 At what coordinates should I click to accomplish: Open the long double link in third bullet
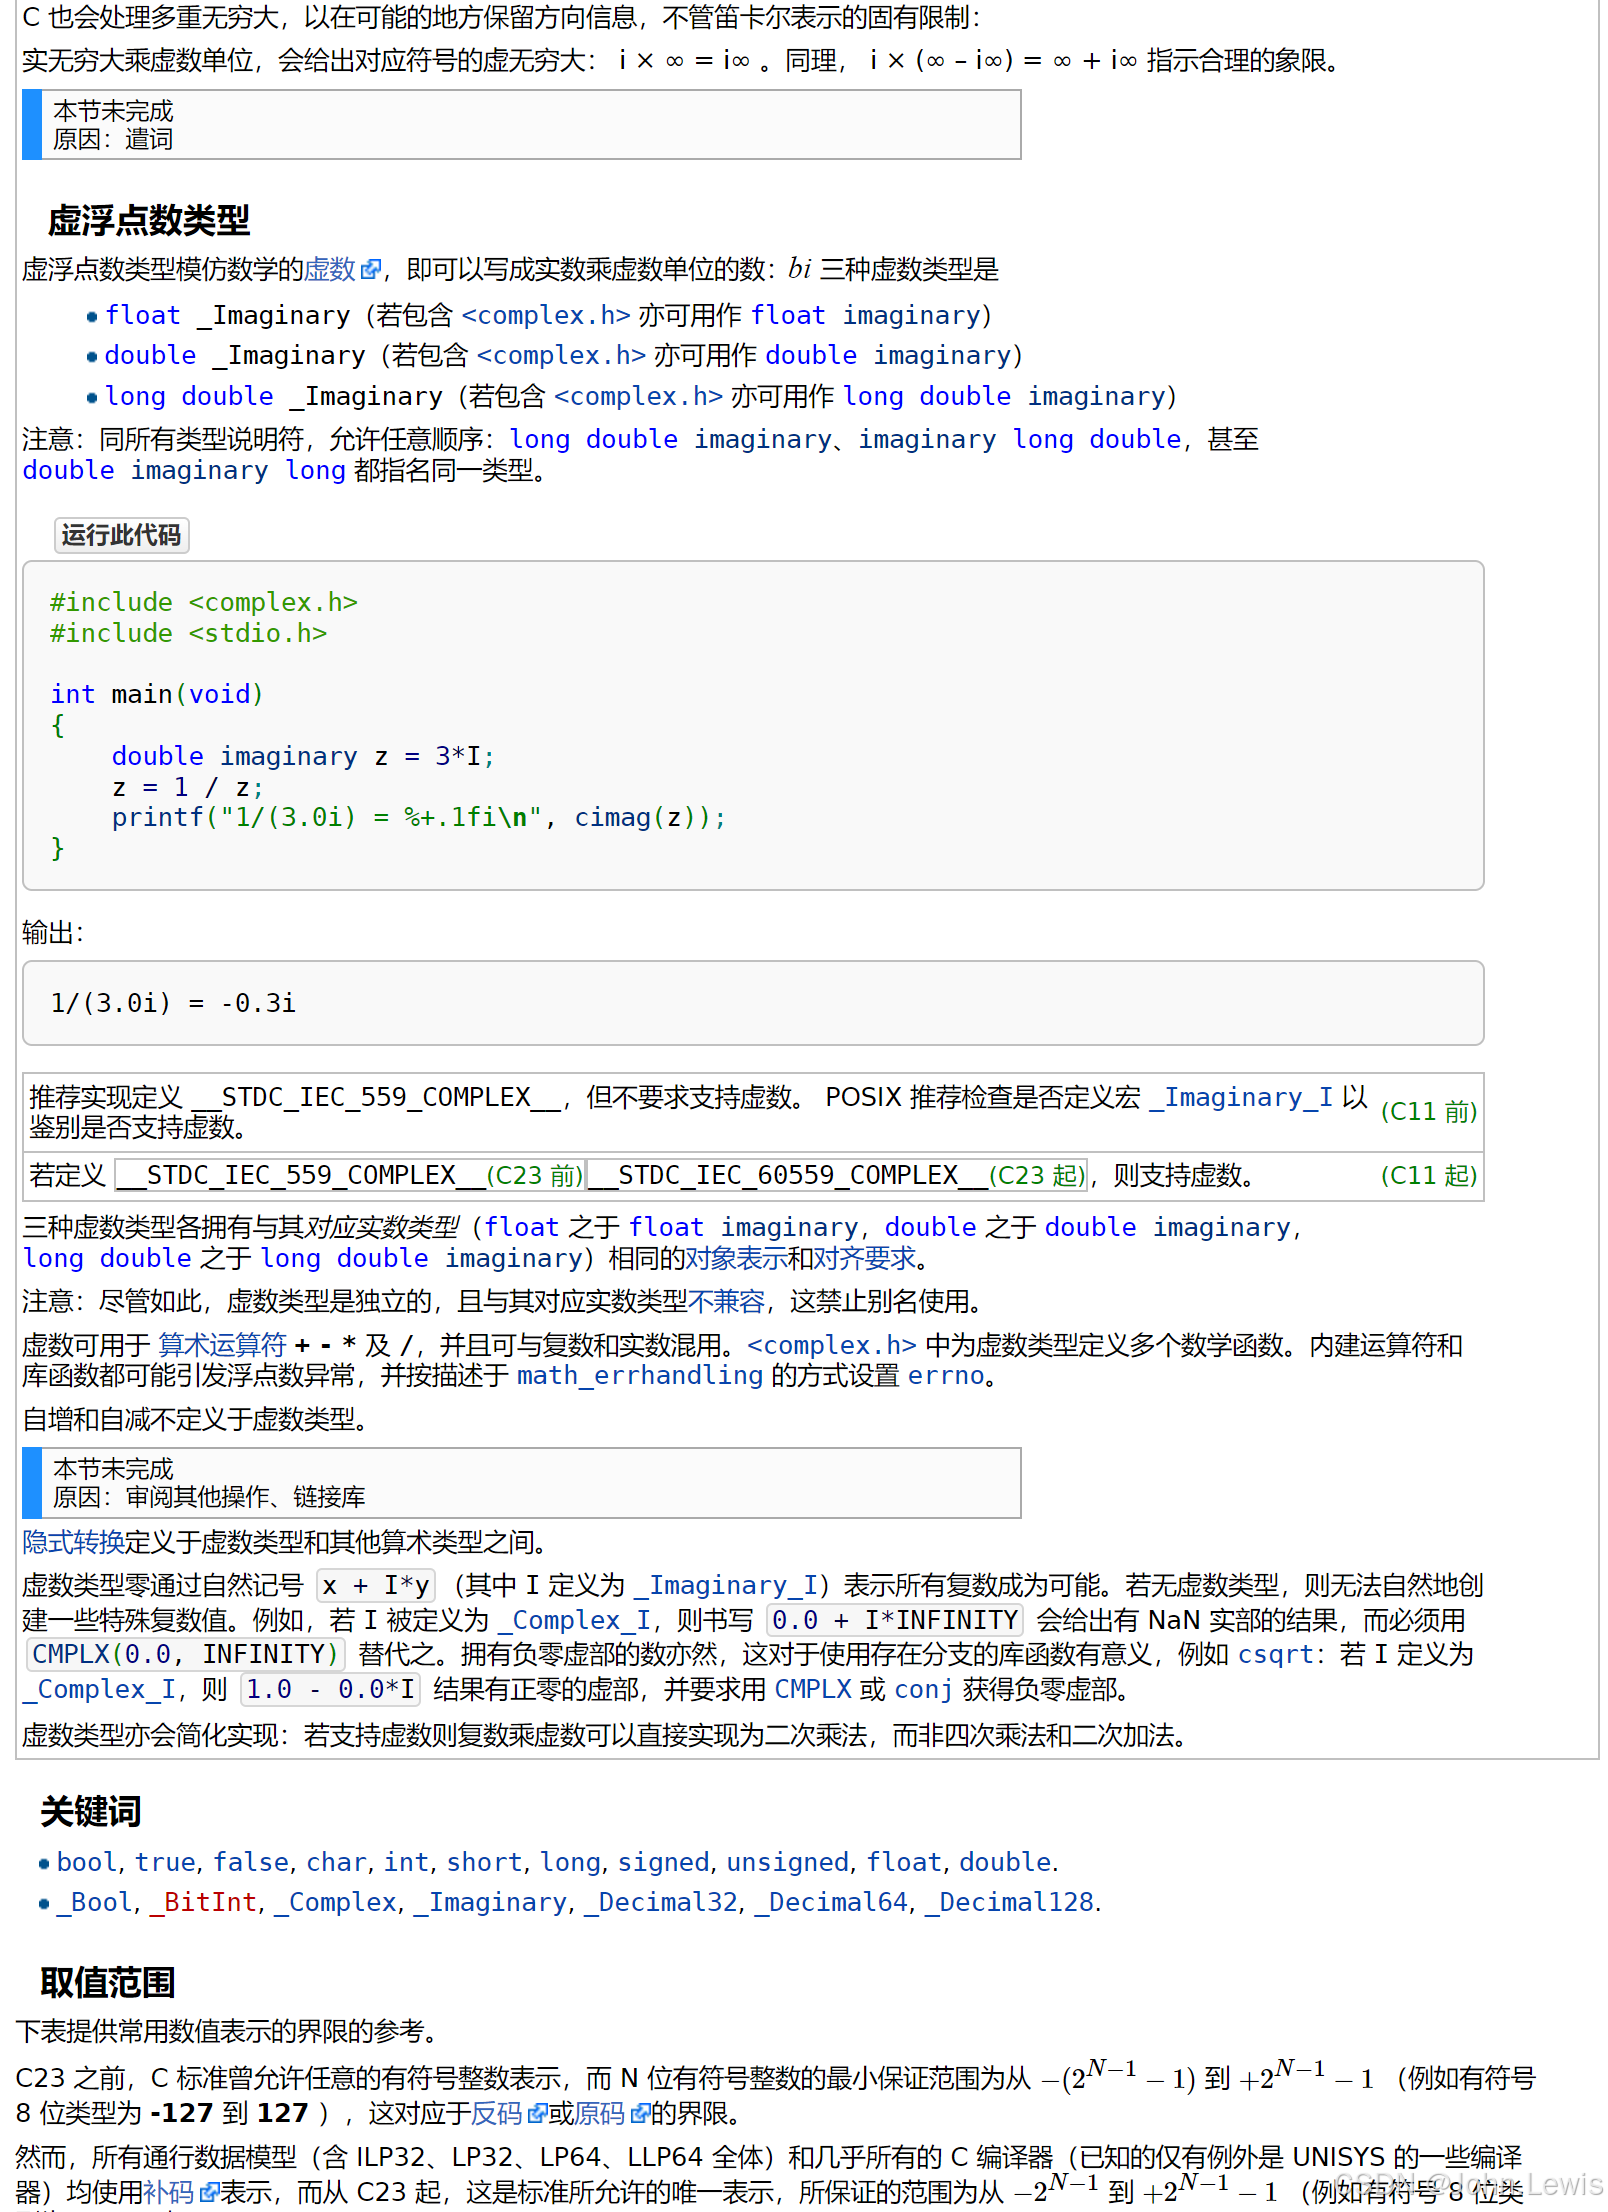[x=189, y=396]
